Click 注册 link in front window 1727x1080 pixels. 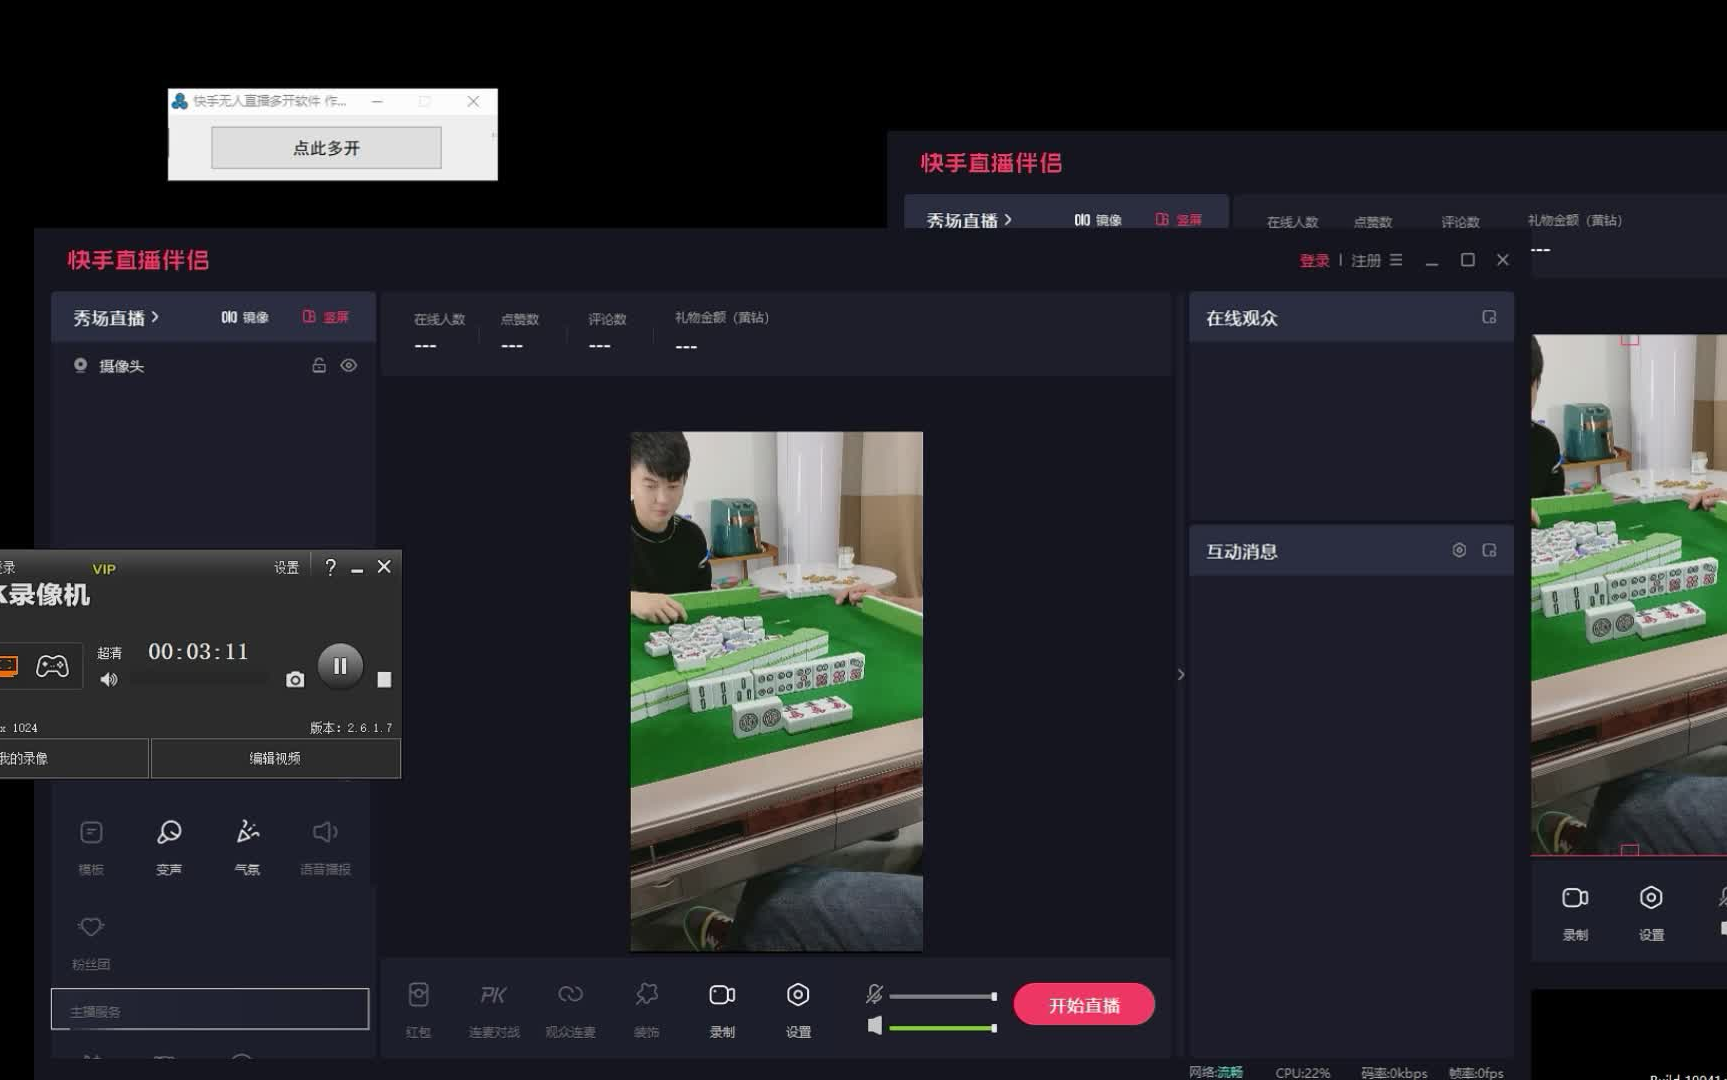click(1366, 261)
